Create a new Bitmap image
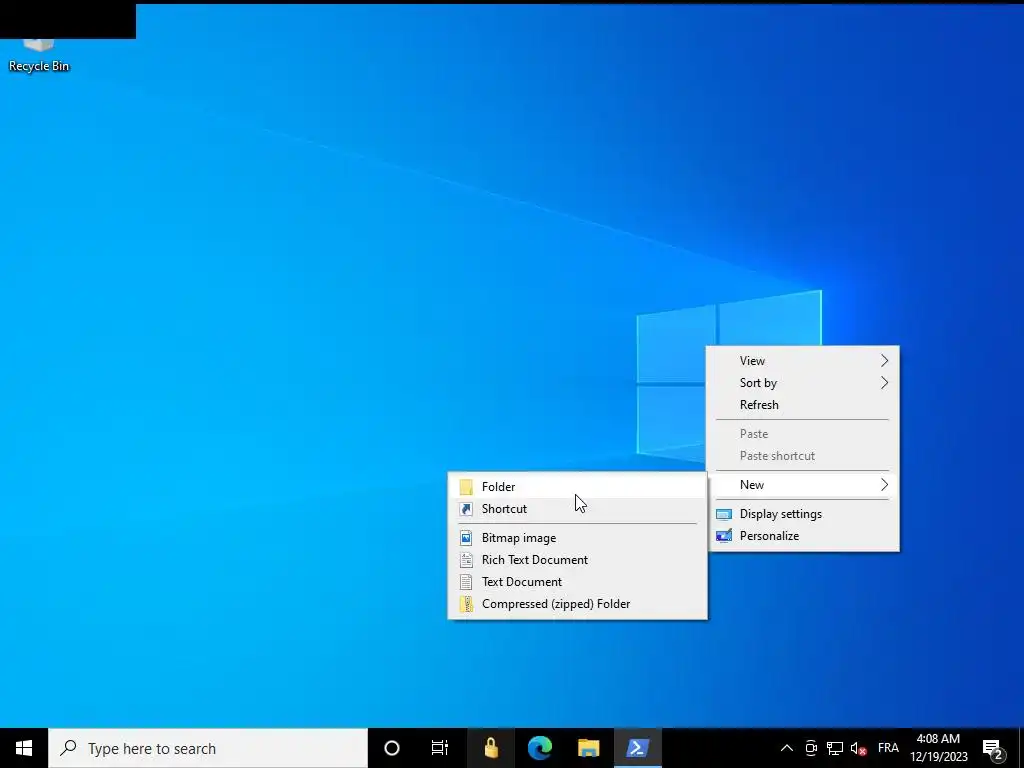Viewport: 1024px width, 768px height. (577, 538)
